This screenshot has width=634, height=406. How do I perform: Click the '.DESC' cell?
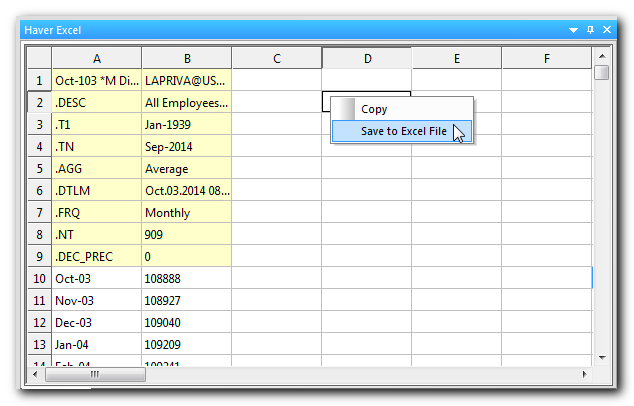coord(97,102)
